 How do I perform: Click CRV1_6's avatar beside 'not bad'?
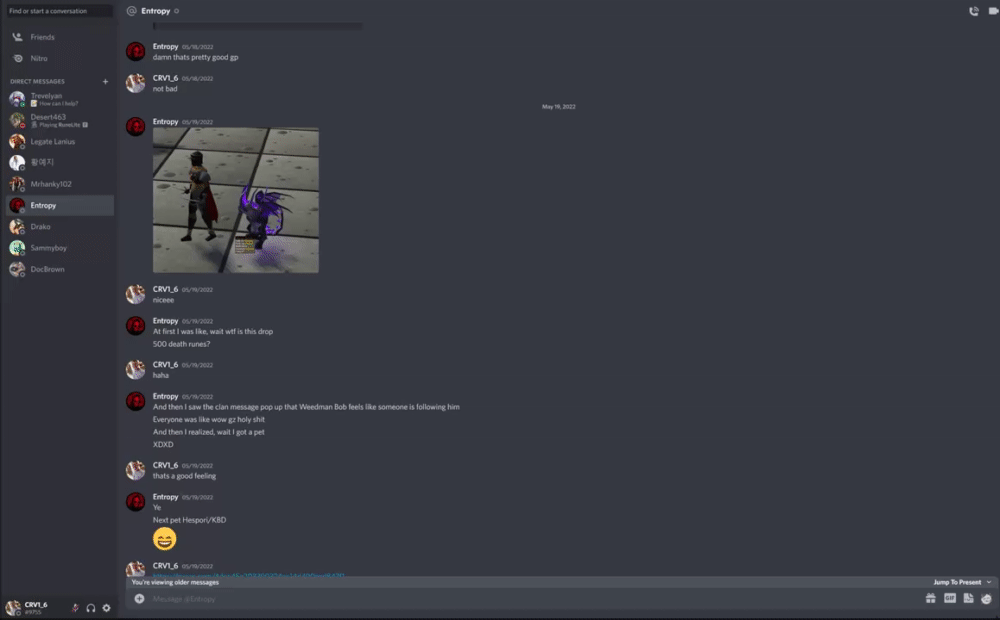[135, 83]
